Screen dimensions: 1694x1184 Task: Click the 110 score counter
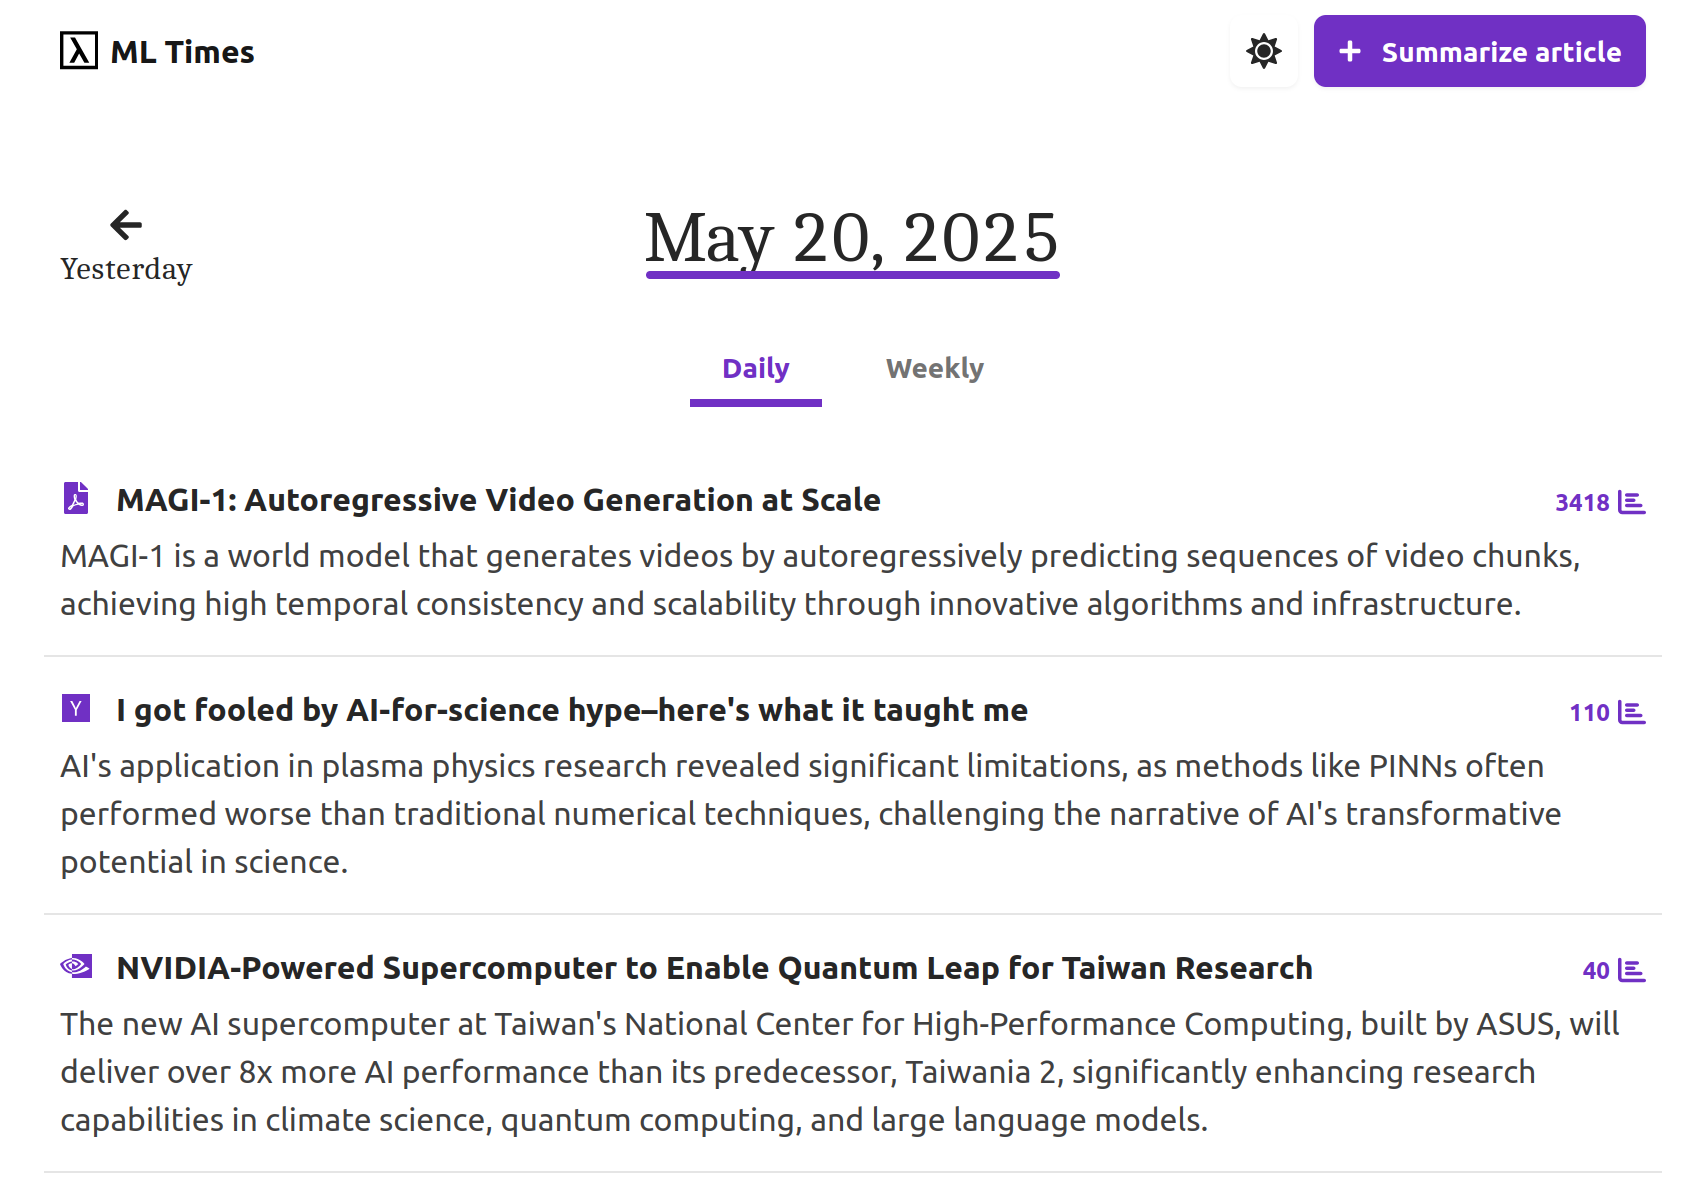click(1592, 713)
